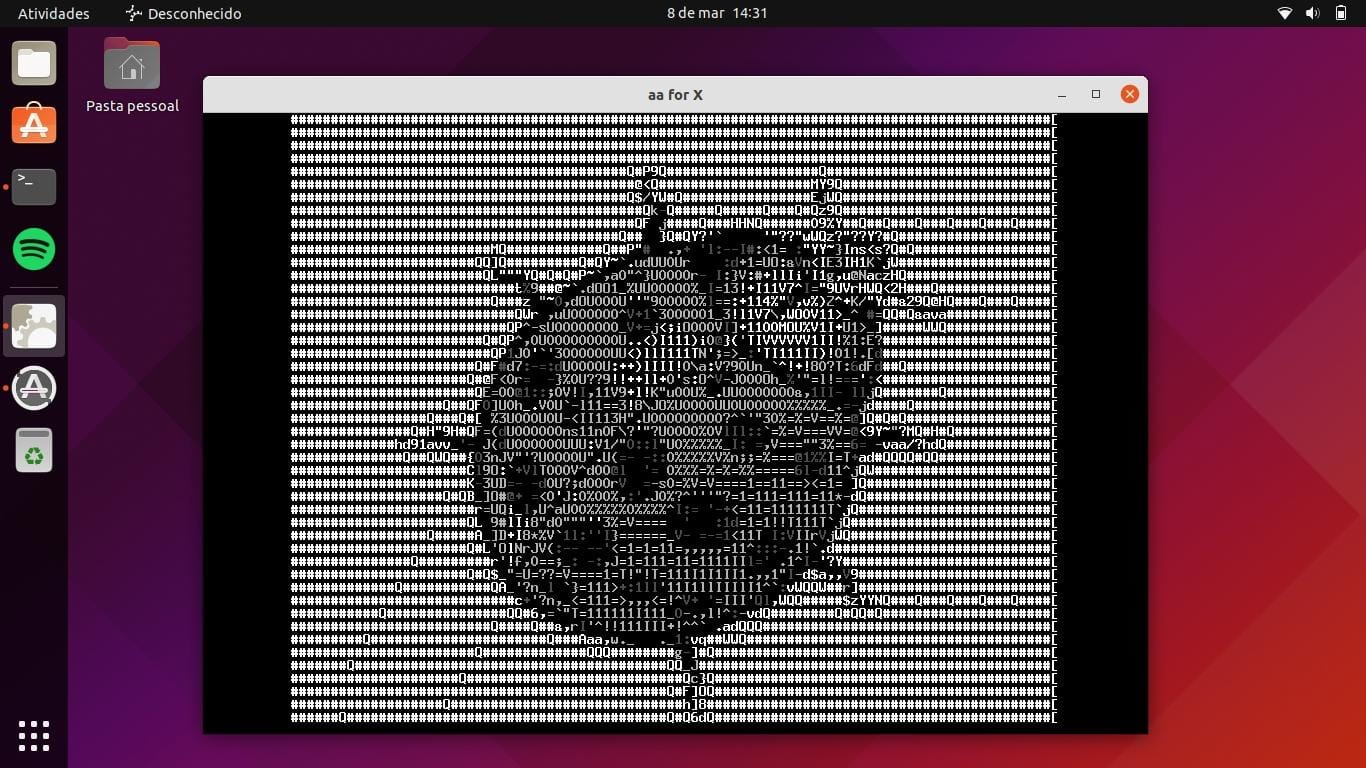Screen dimensions: 1366x768
Task: Focus the running aa demo via its gears dock icon
Action: [33, 326]
